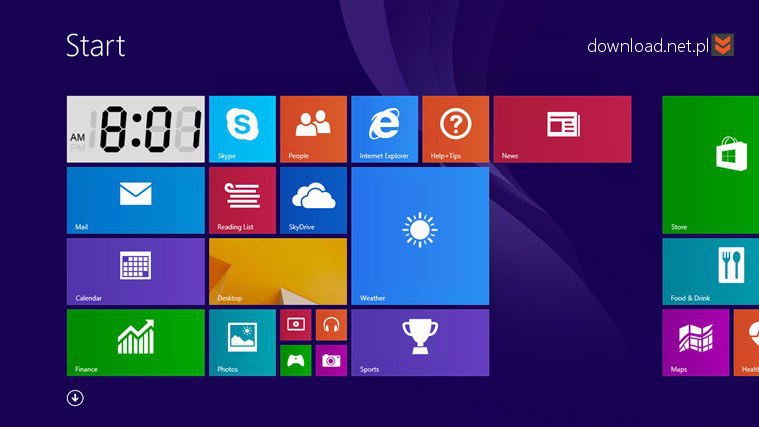Image resolution: width=759 pixels, height=427 pixels.
Task: Open the News tile
Action: [x=562, y=129]
